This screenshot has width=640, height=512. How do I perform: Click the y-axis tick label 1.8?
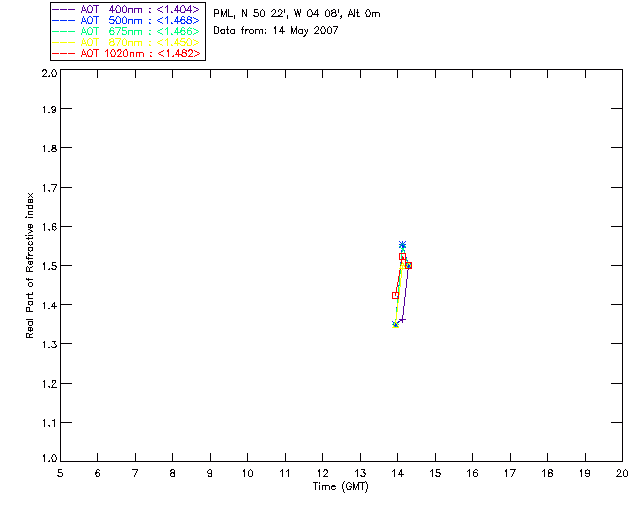pyautogui.click(x=50, y=148)
